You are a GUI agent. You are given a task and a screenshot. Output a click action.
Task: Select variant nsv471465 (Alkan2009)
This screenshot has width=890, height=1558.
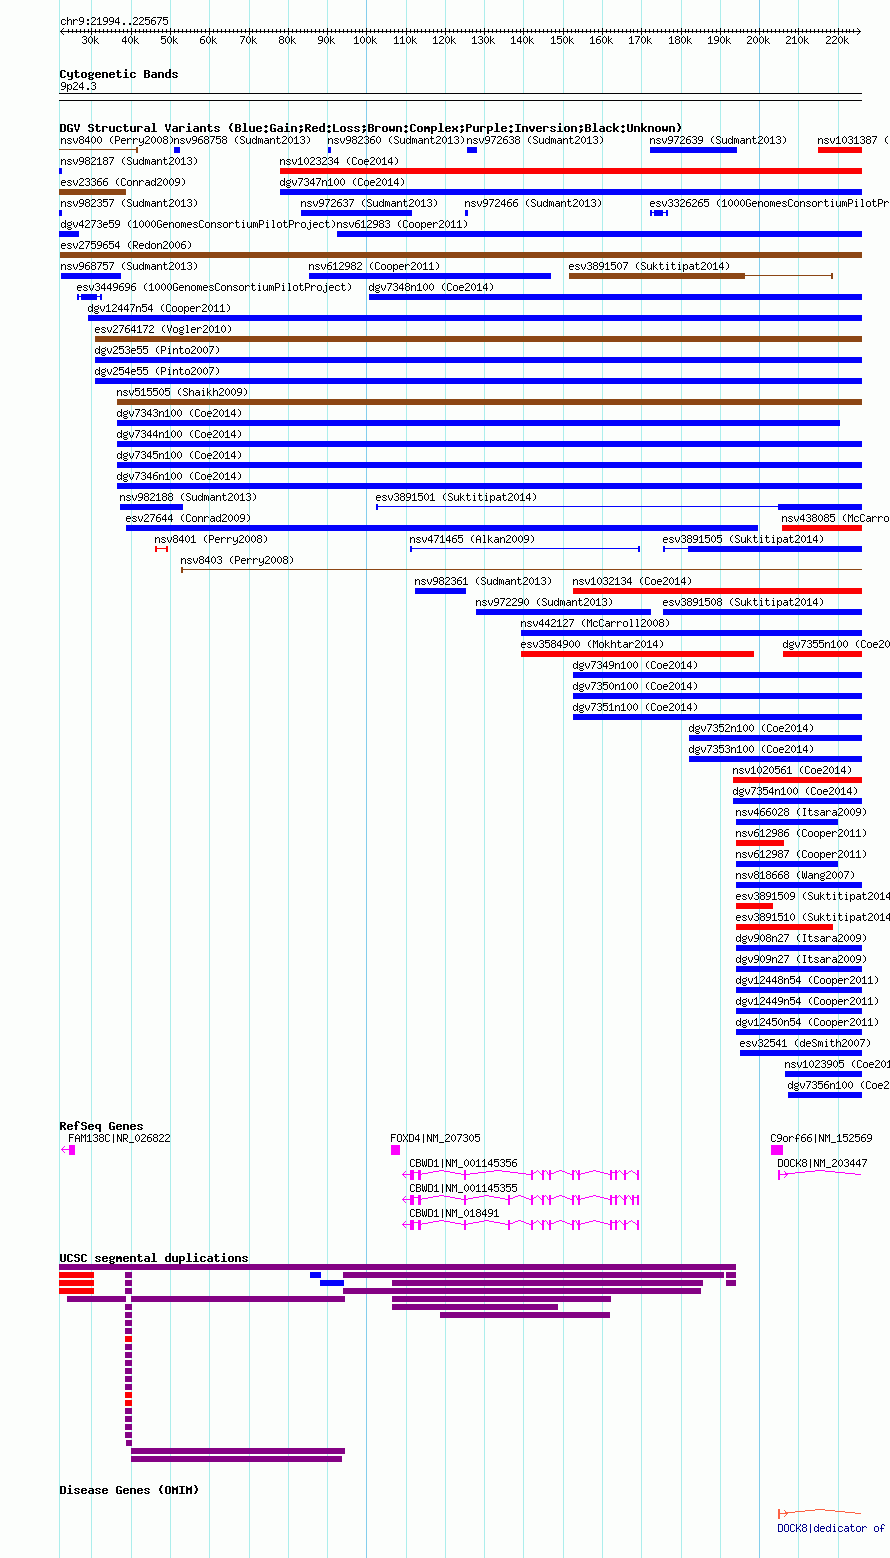pos(472,540)
